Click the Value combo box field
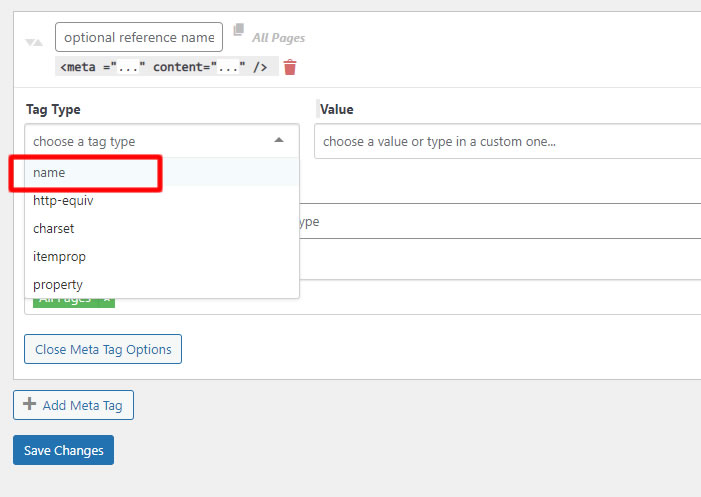701x497 pixels. 500,141
